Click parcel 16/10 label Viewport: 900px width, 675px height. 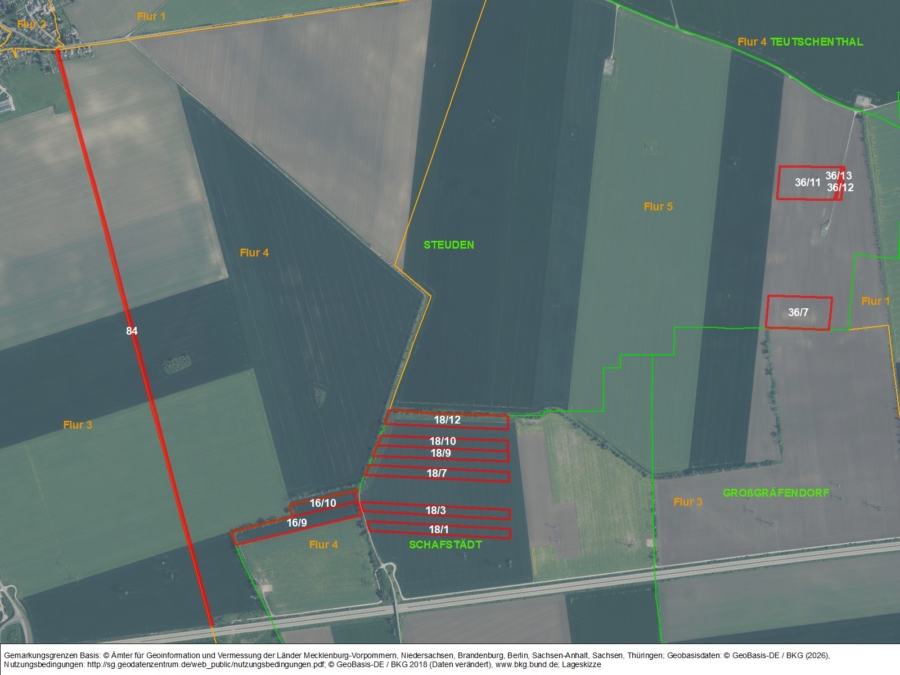point(323,503)
